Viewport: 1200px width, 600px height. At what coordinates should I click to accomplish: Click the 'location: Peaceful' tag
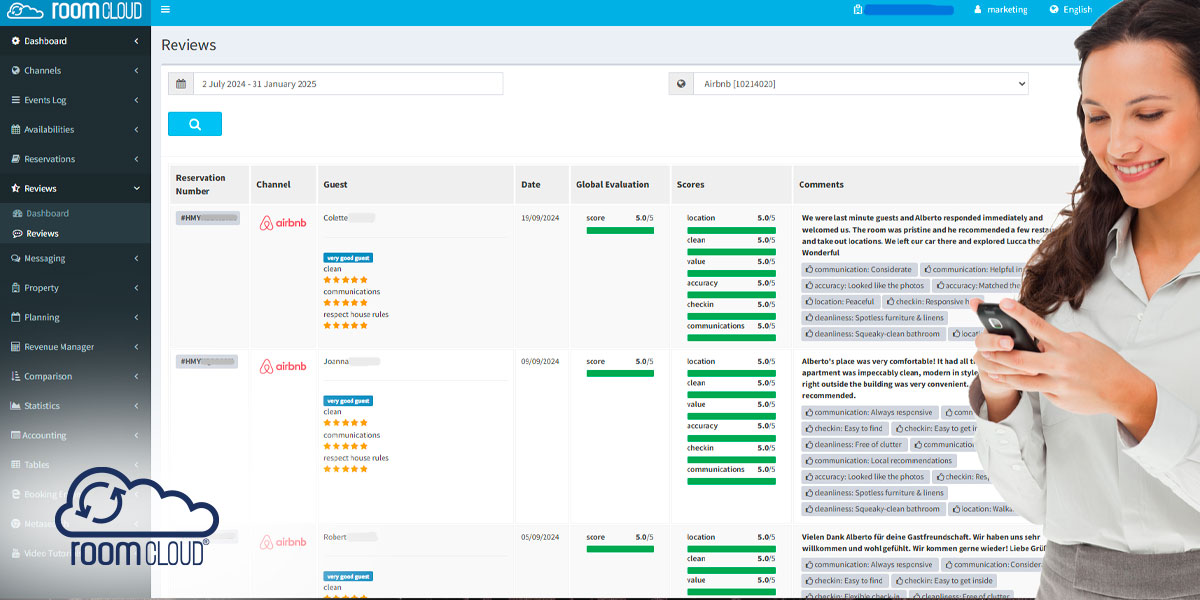click(x=841, y=301)
